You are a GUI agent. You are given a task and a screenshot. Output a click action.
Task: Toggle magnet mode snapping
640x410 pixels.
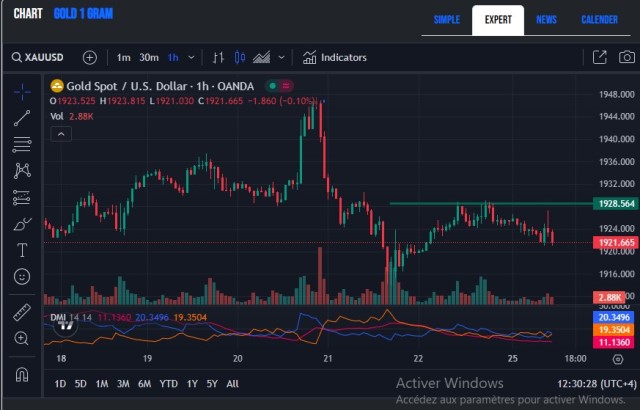click(x=22, y=374)
